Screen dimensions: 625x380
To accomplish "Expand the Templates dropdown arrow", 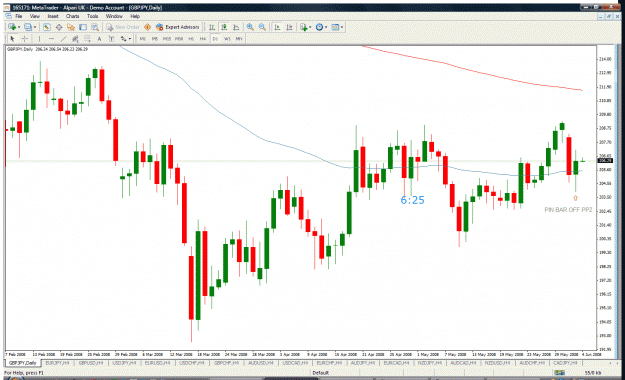I will (x=342, y=27).
